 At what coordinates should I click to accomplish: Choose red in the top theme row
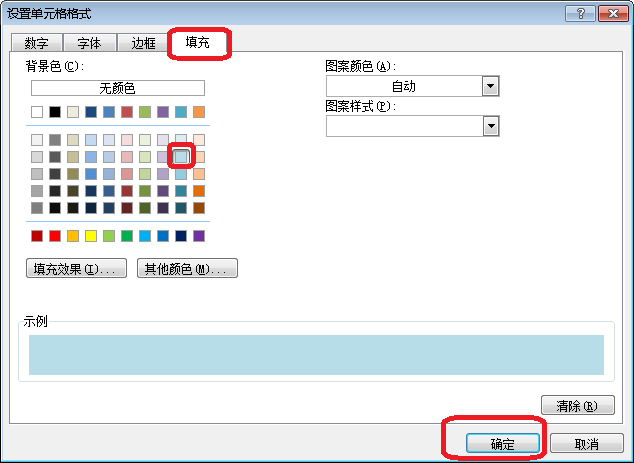tap(127, 112)
